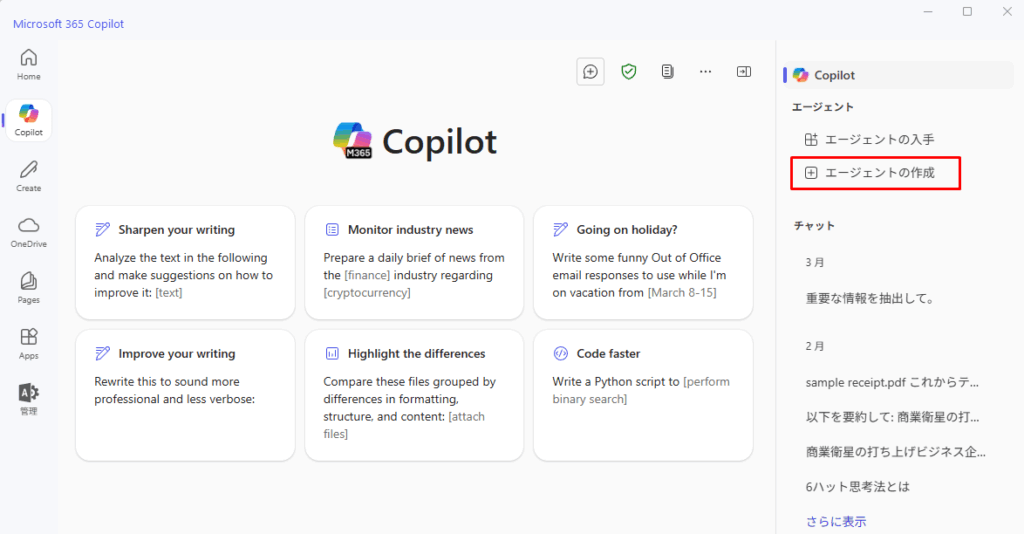Open the 重要な情報を抽出して chat
Image resolution: width=1024 pixels, height=534 pixels.
(870, 298)
